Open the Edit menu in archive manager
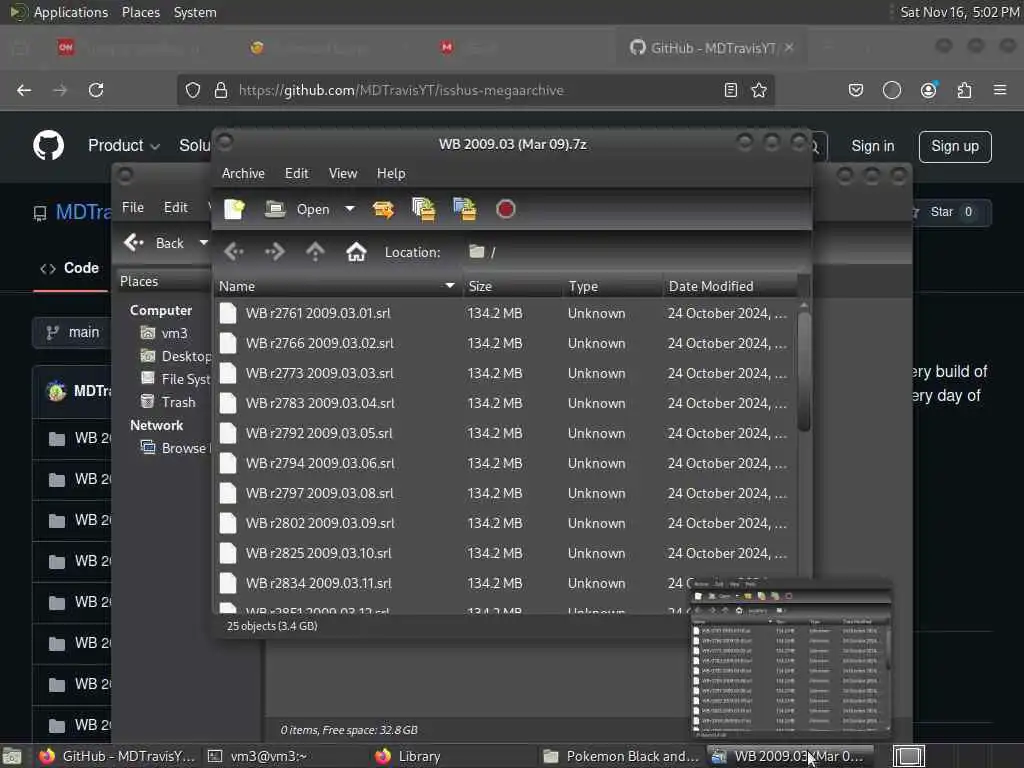Image resolution: width=1024 pixels, height=768 pixels. 296,173
